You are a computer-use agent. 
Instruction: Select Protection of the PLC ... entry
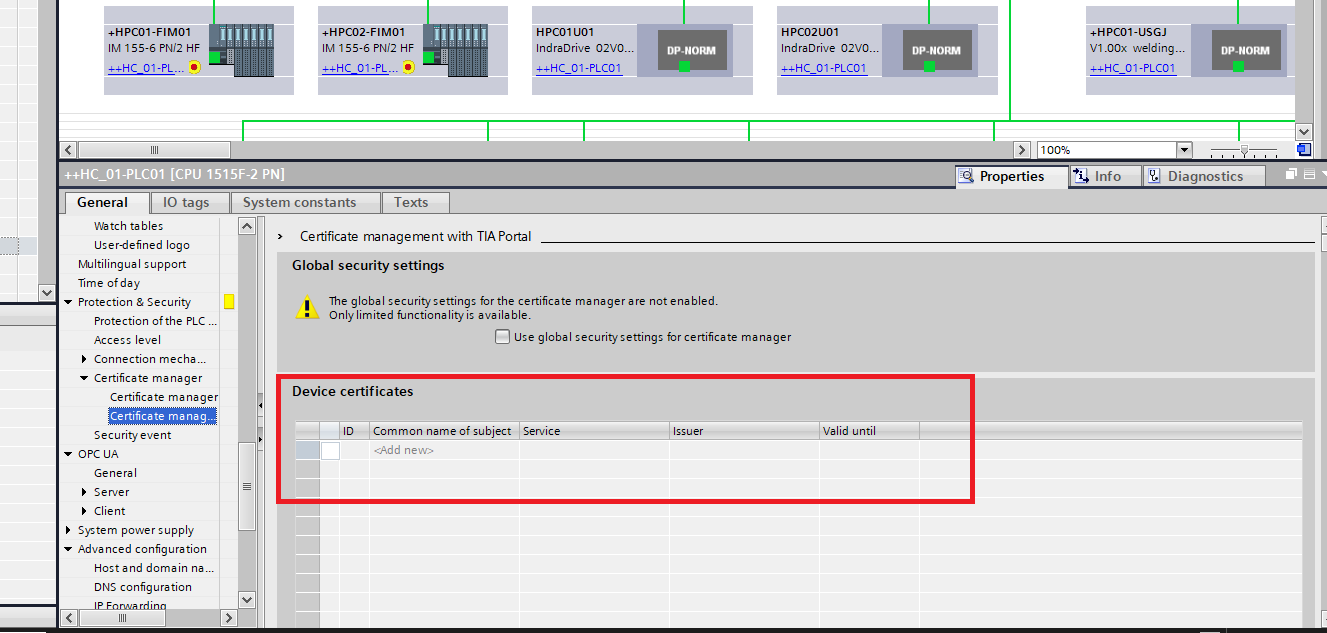155,321
